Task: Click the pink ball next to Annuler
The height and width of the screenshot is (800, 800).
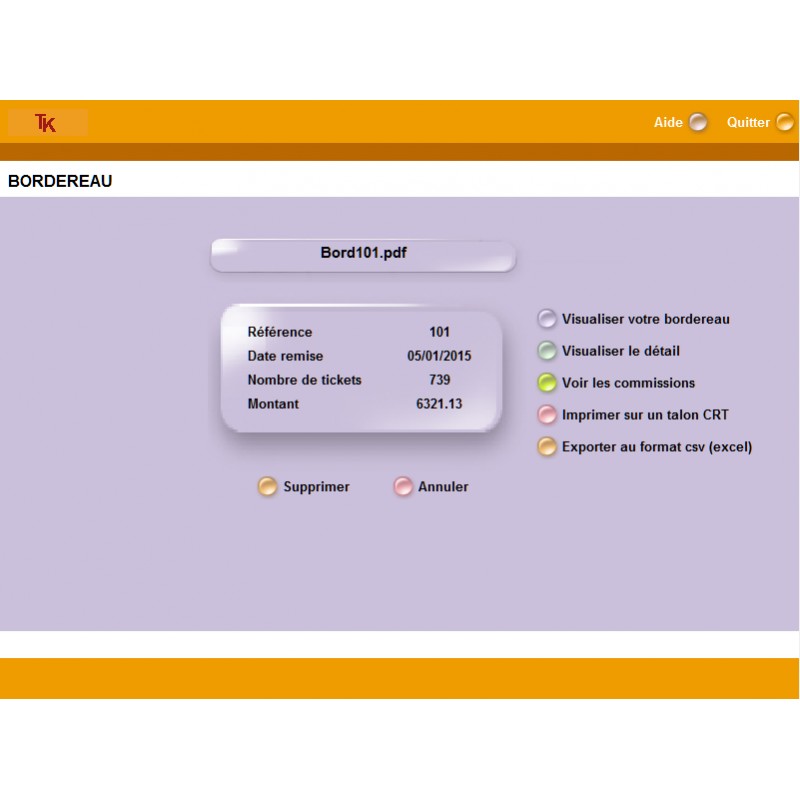Action: point(403,487)
